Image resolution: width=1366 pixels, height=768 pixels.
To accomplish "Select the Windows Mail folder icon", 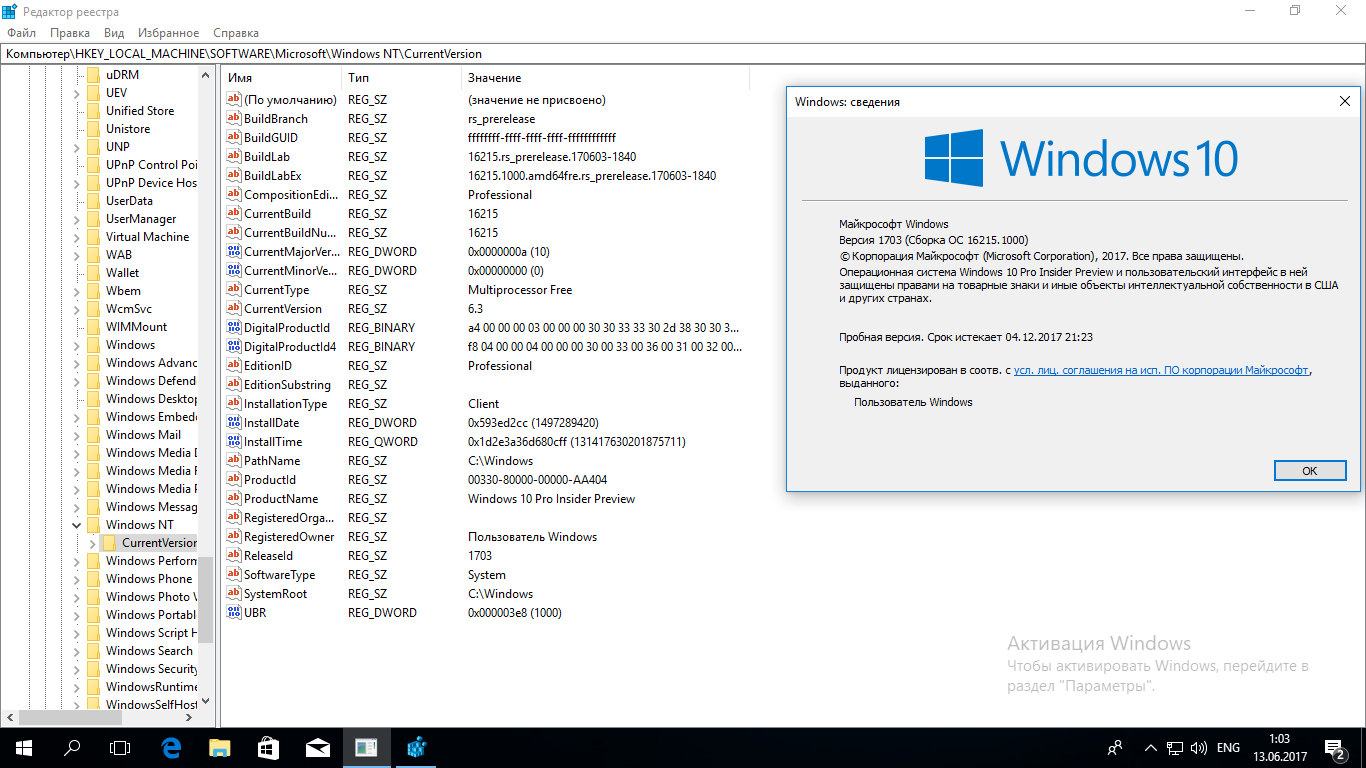I will click(x=93, y=435).
